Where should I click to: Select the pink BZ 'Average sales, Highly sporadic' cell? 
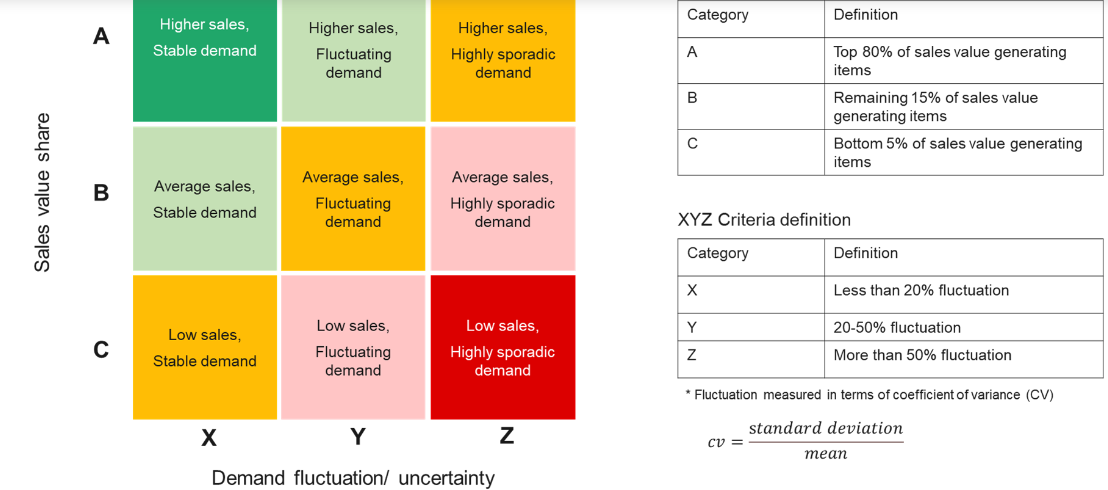click(502, 199)
